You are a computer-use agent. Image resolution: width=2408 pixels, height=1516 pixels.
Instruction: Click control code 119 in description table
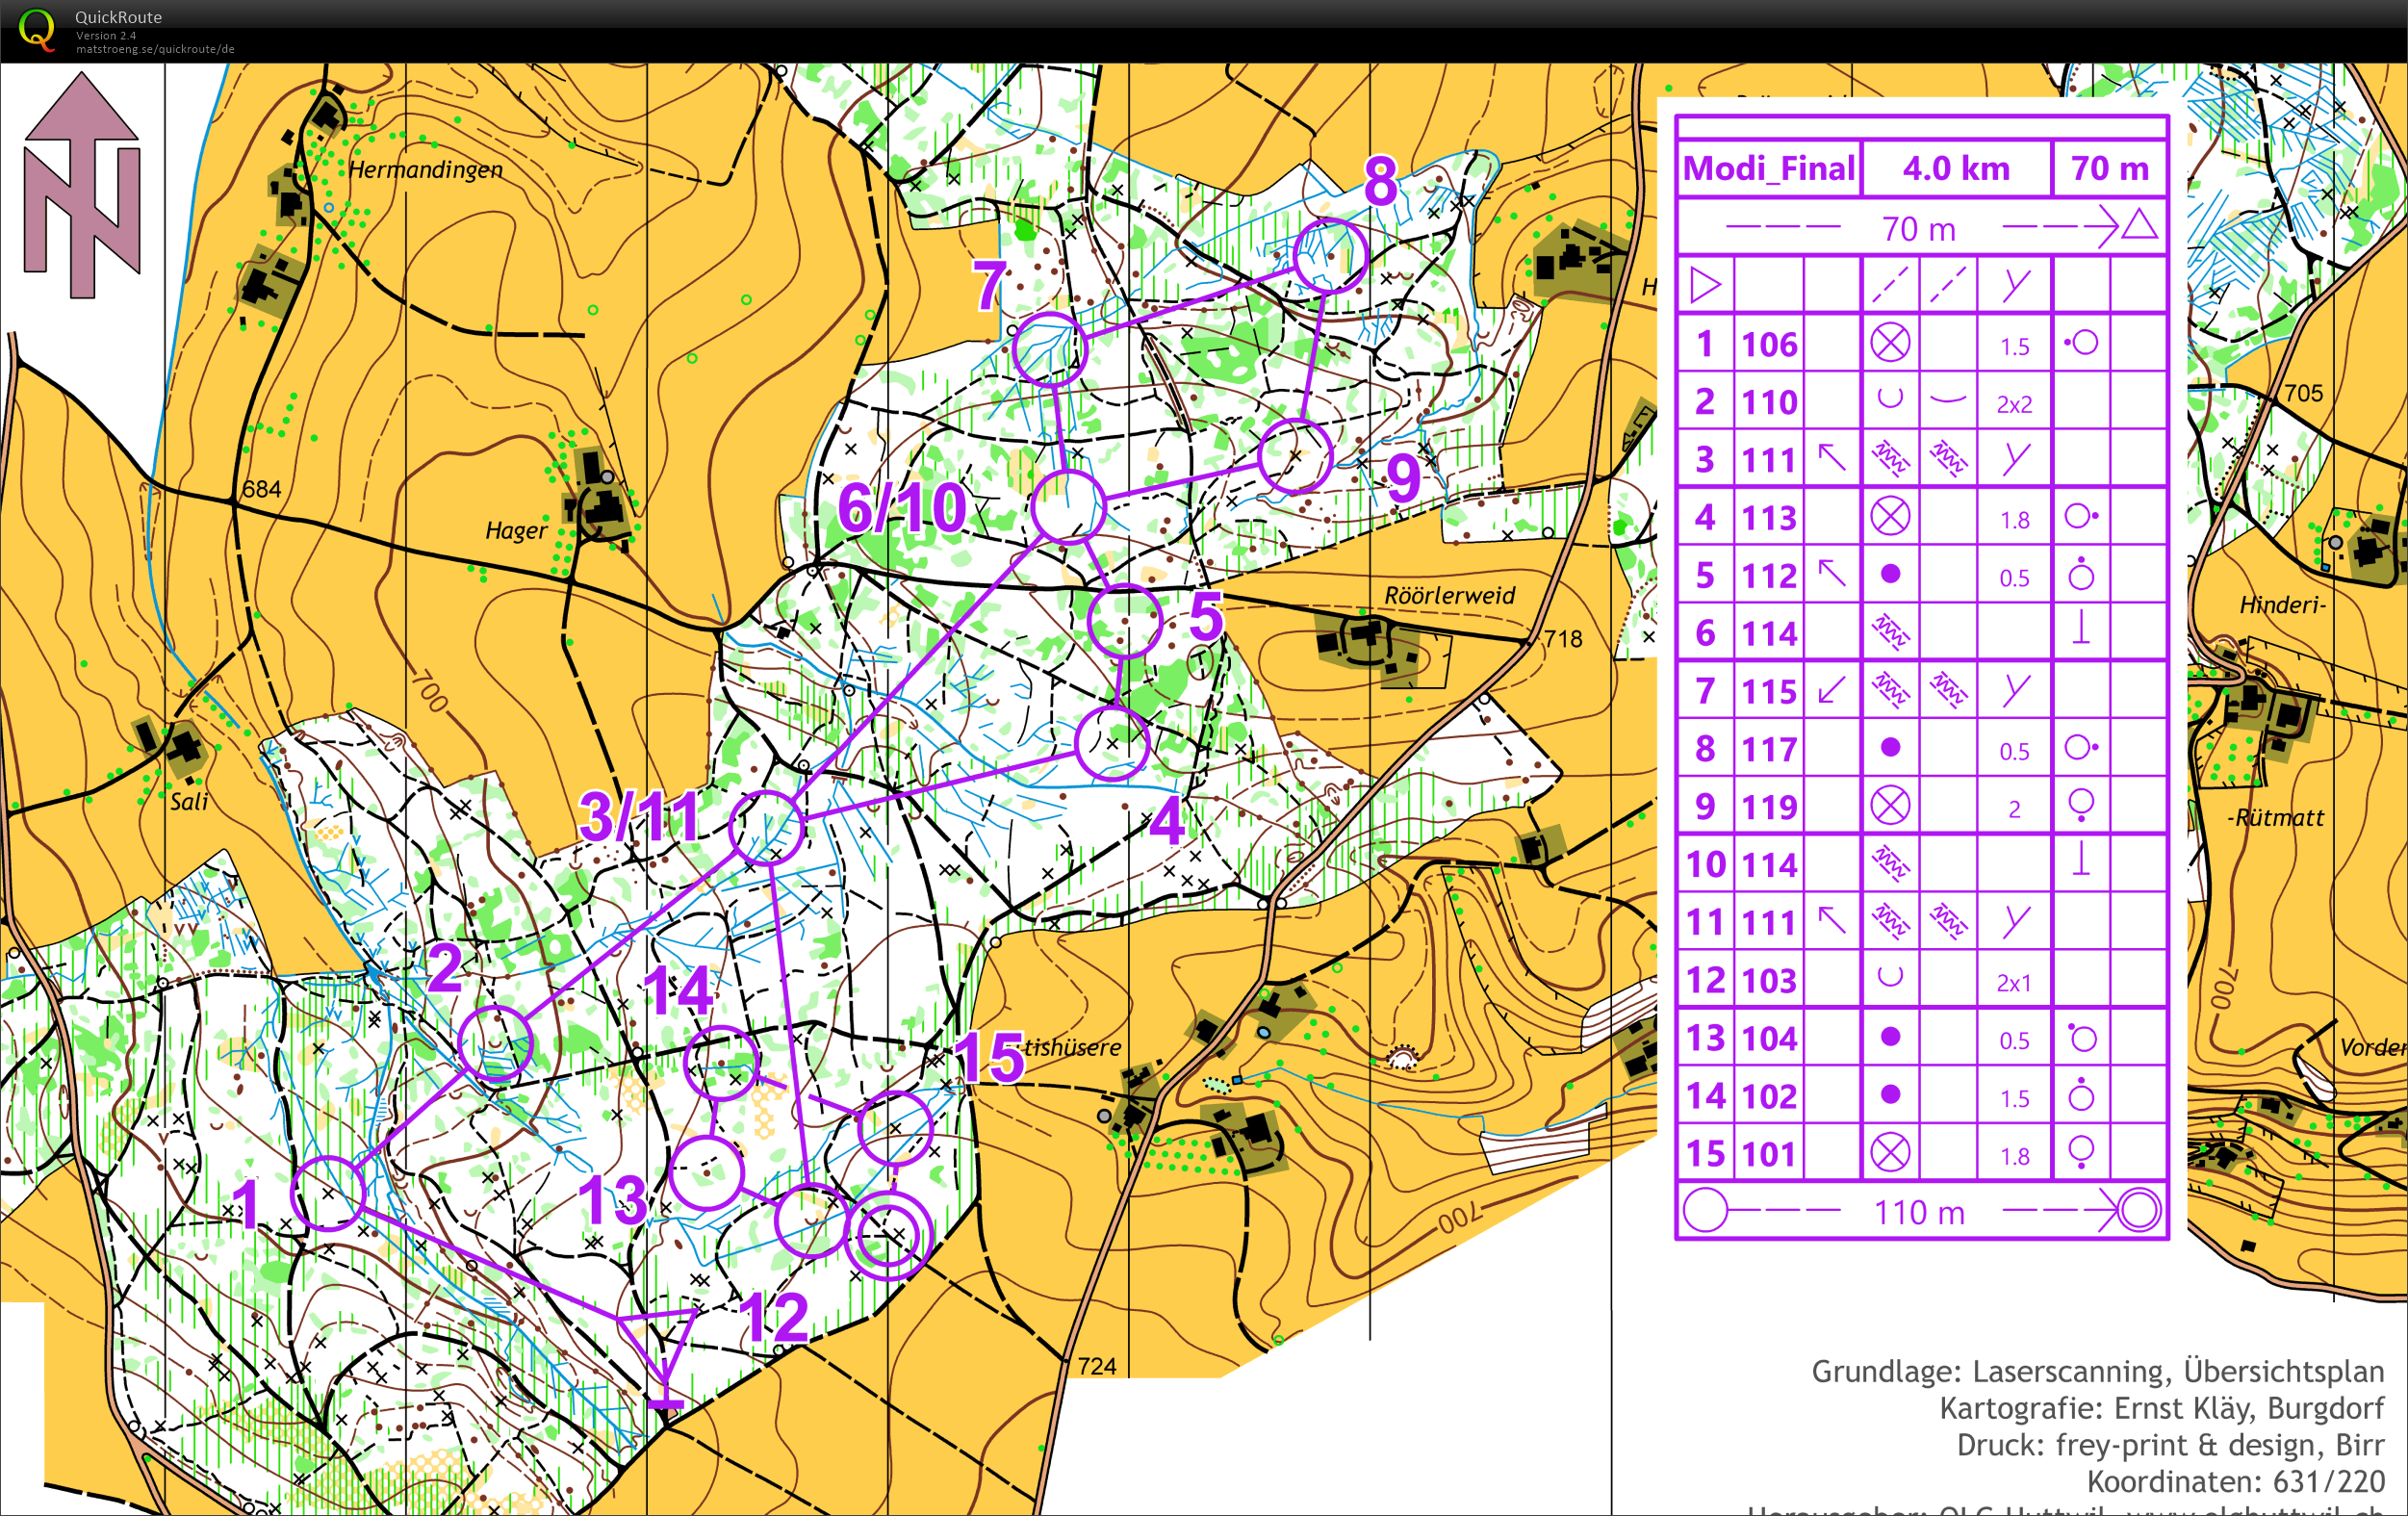point(1769,806)
